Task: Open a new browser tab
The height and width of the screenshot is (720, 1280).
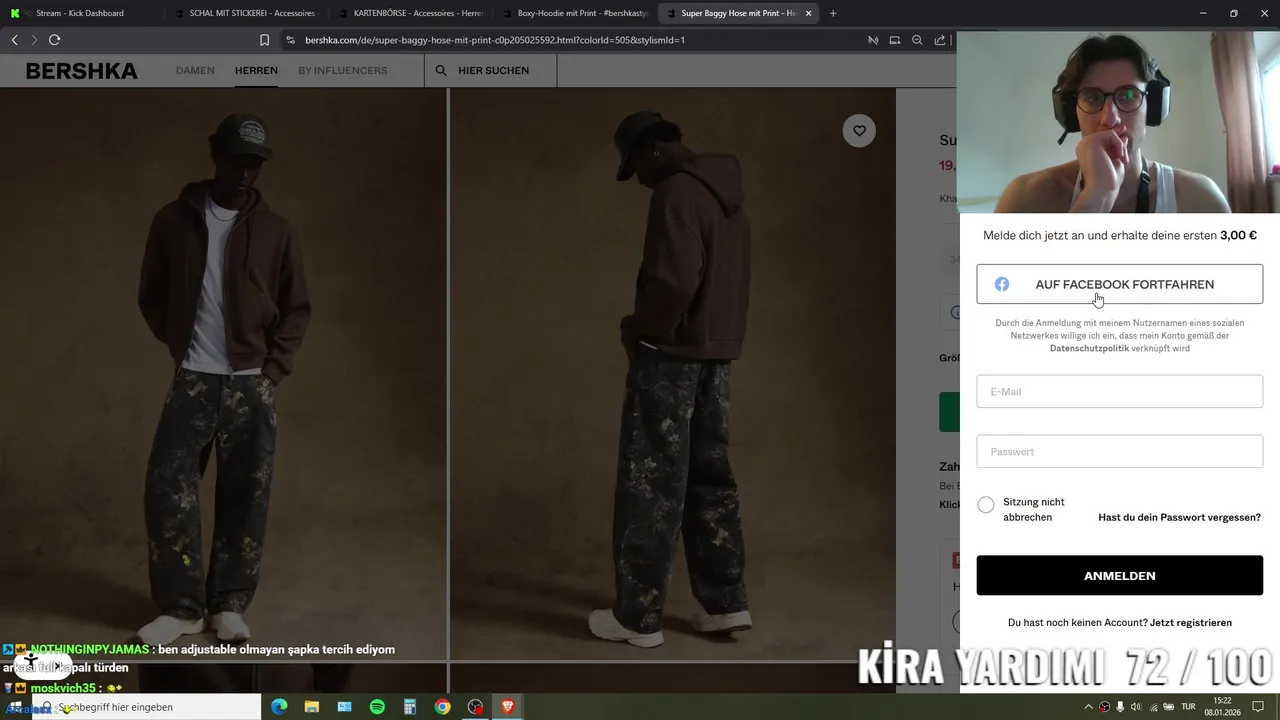Action: [x=833, y=13]
